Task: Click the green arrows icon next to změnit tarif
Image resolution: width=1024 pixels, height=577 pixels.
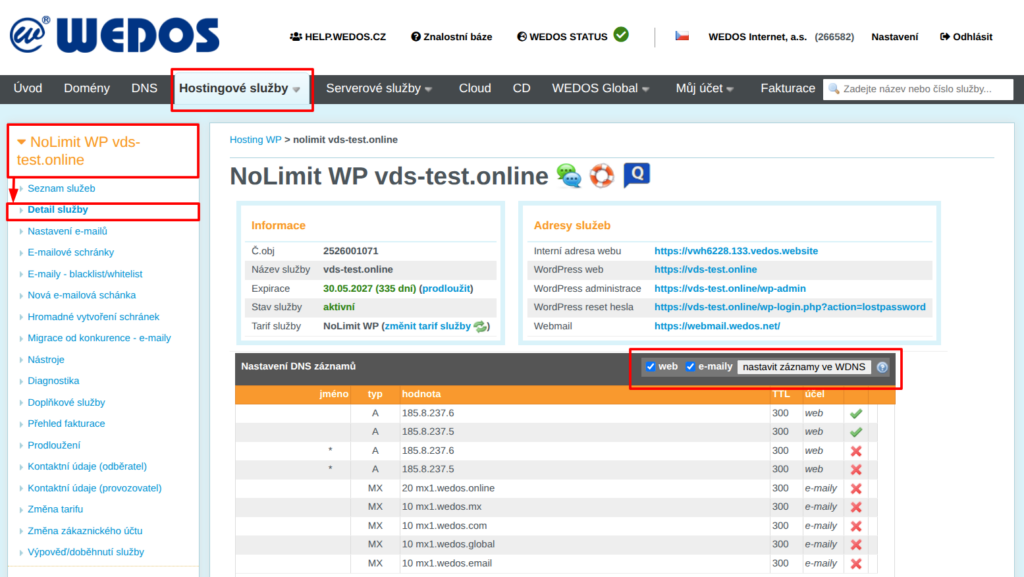Action: pos(480,326)
